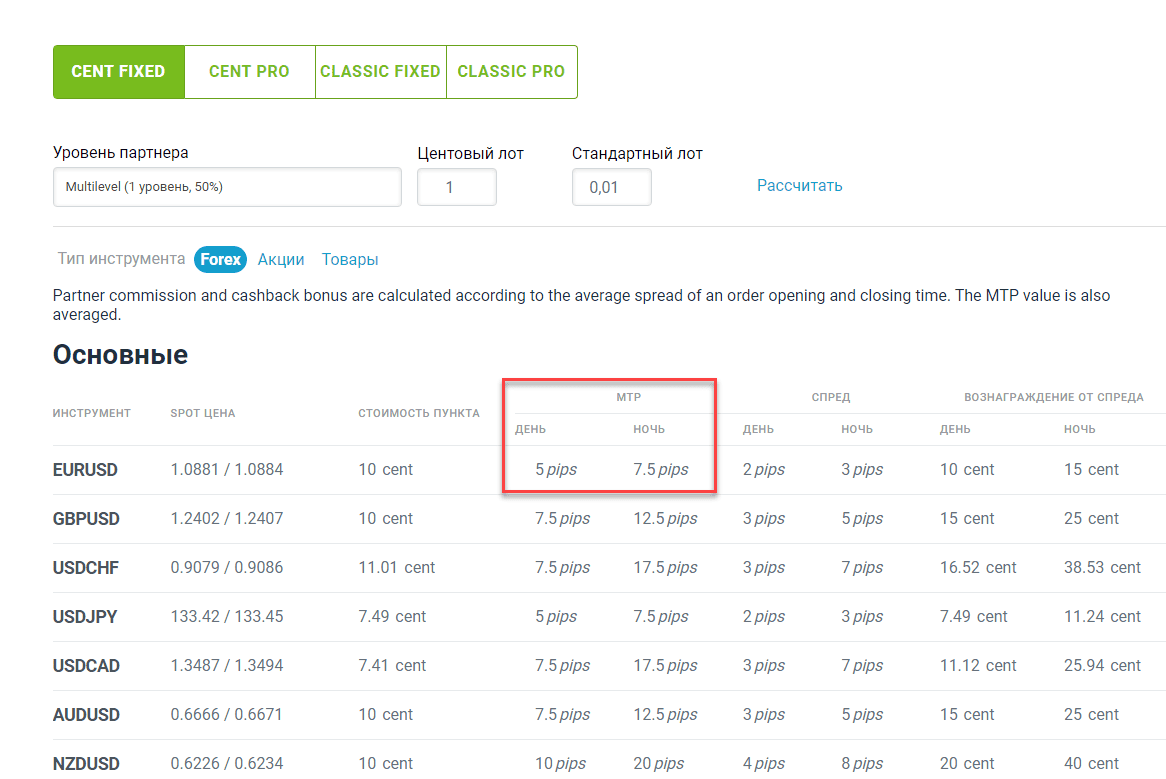The image size is (1166, 779).
Task: Open the Уровень партнера dropdown
Action: (227, 187)
